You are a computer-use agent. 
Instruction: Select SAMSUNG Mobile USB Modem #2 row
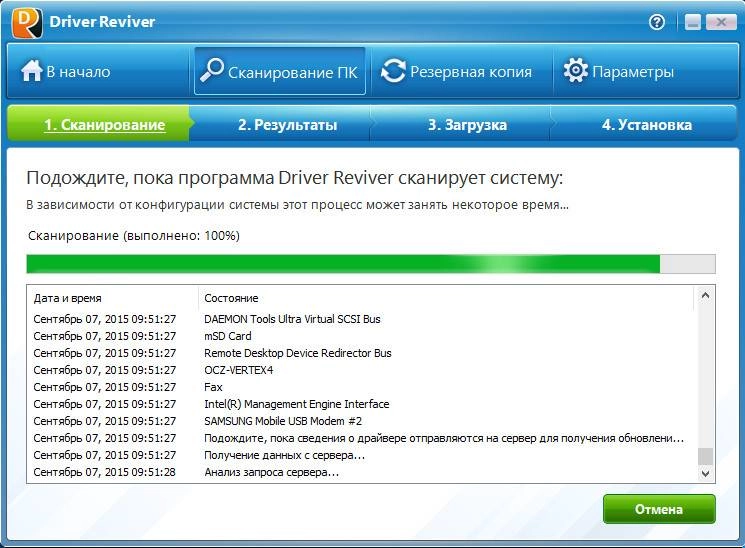point(362,421)
